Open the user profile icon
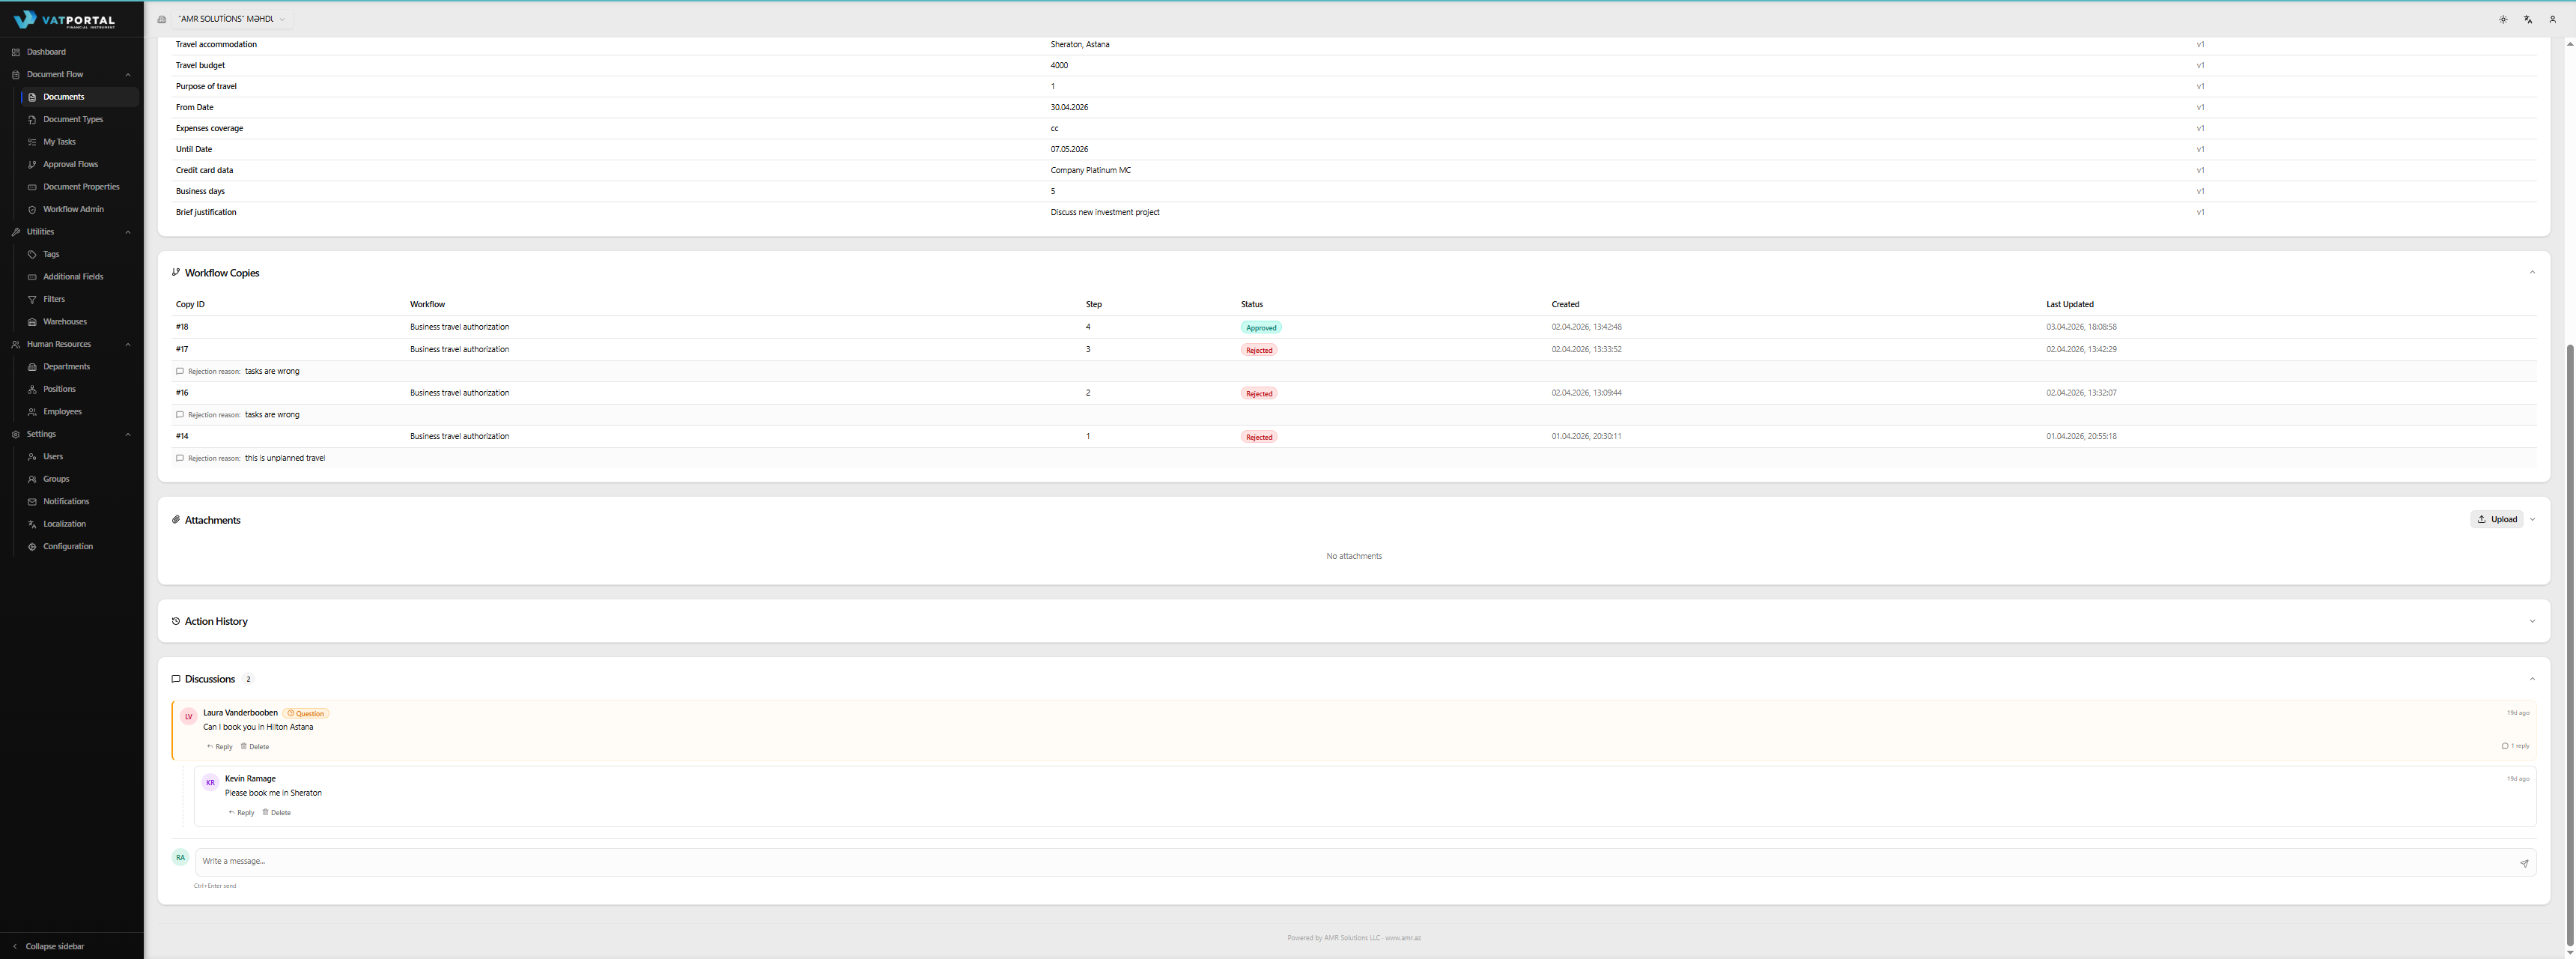 2552,19
